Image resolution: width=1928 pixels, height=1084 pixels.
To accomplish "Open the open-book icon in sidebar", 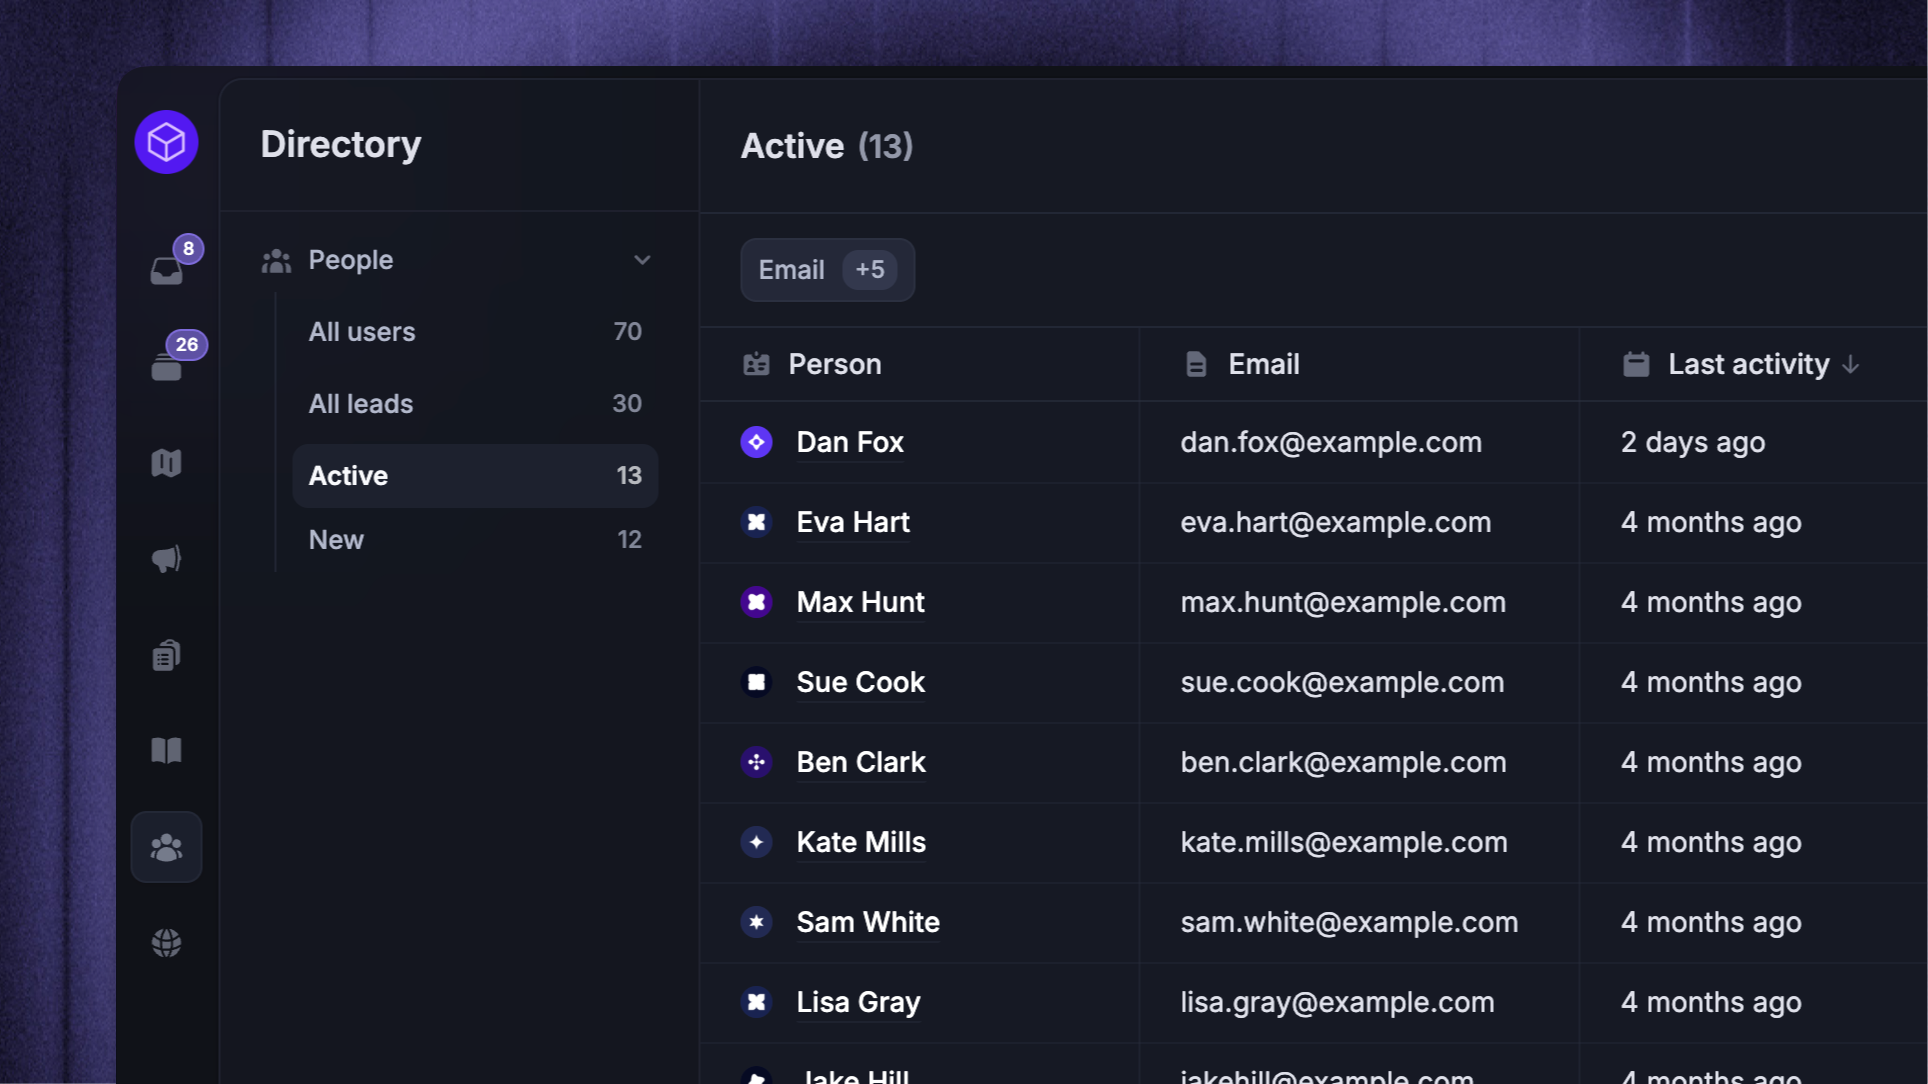I will pos(167,751).
